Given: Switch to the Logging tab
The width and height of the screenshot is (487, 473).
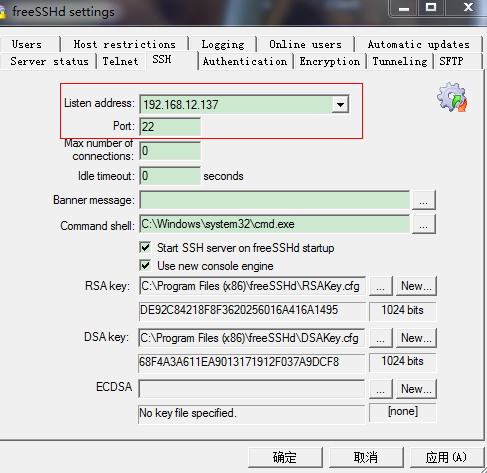Looking at the screenshot, I should click(x=223, y=44).
